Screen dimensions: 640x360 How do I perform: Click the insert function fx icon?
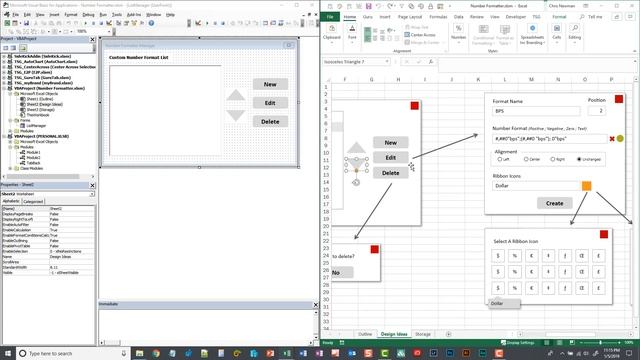point(431,62)
